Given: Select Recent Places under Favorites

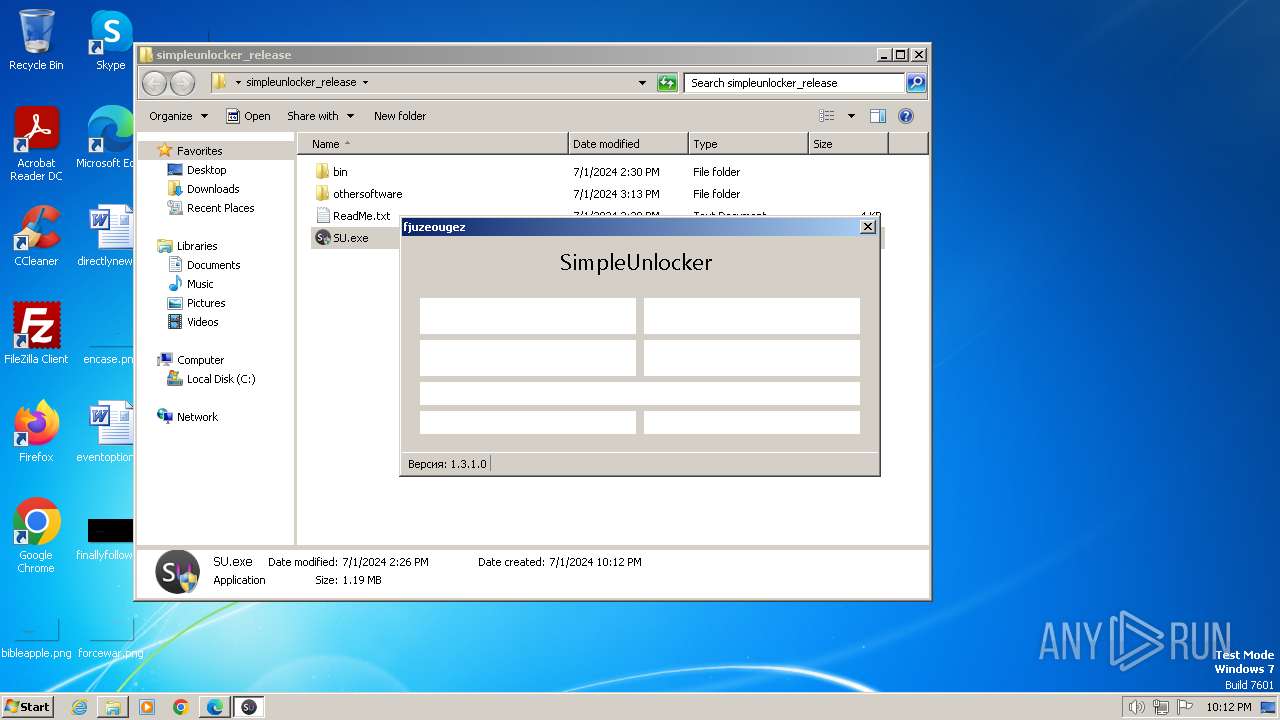Looking at the screenshot, I should click(220, 208).
